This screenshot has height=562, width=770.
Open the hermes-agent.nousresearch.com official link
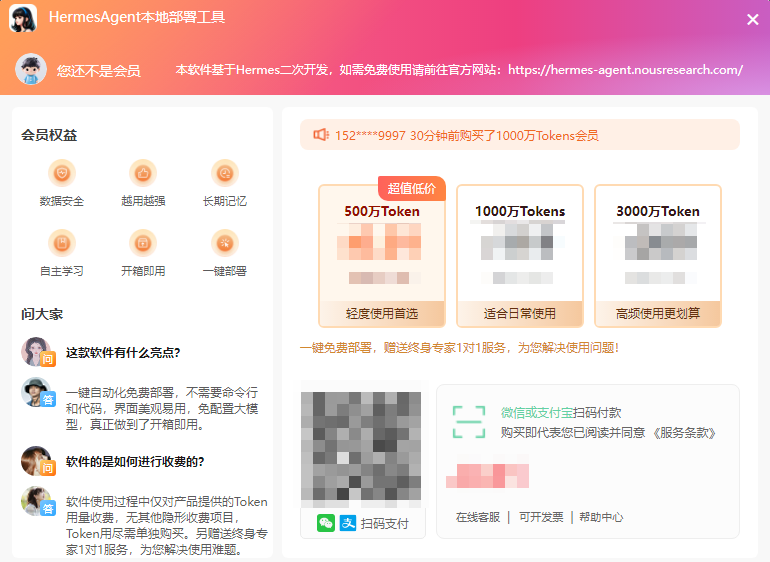click(x=625, y=70)
